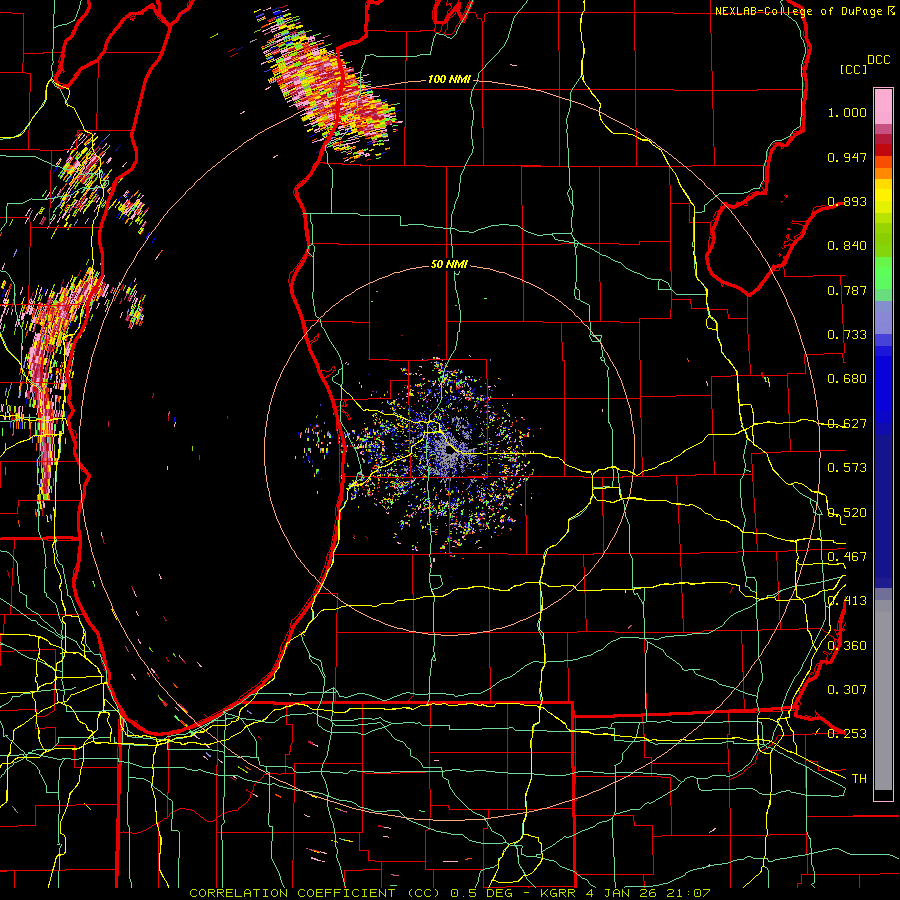
Task: Select the 0.467 scale value
Action: (x=847, y=557)
